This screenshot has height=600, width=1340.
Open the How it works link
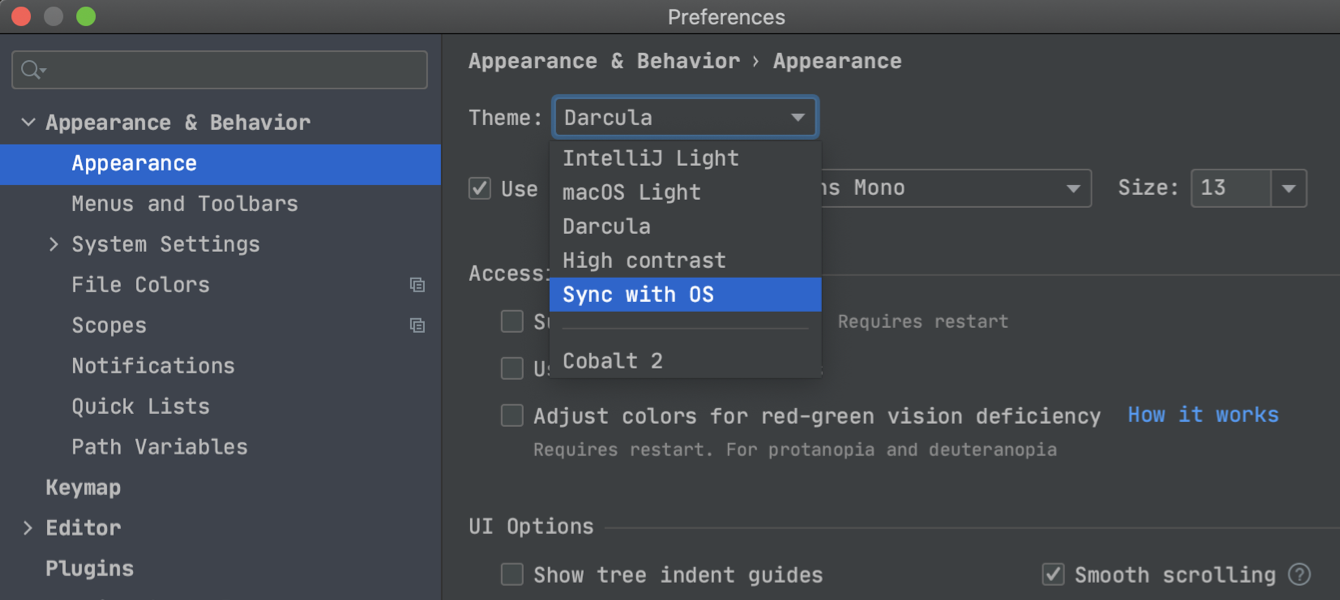click(1203, 415)
